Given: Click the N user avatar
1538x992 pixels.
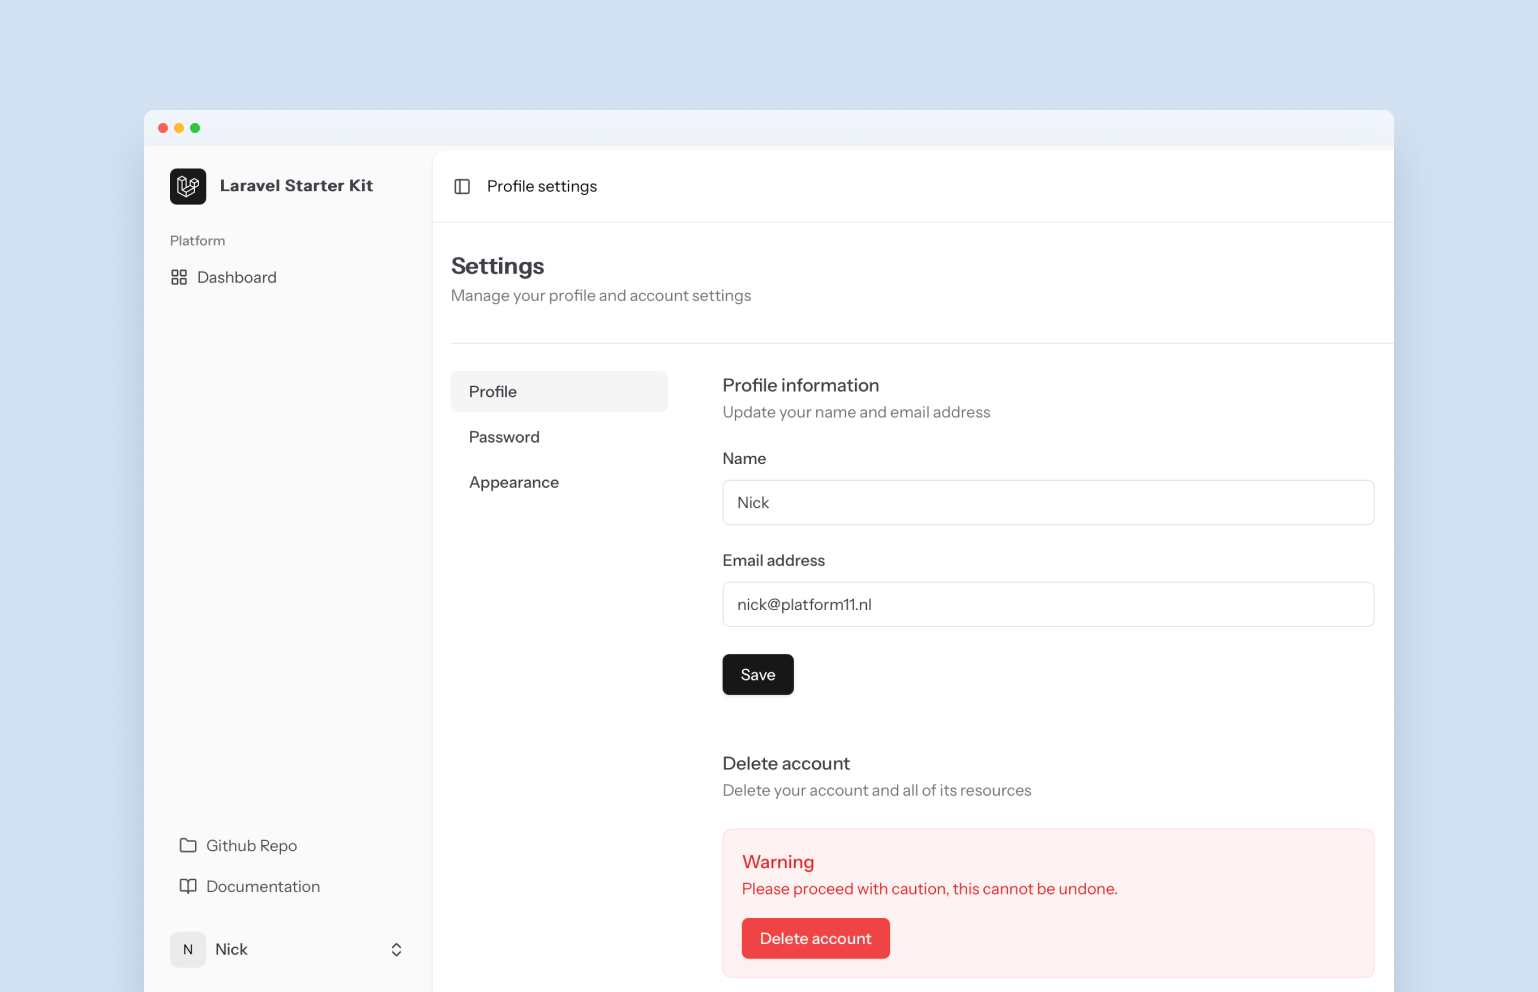Looking at the screenshot, I should [x=188, y=949].
